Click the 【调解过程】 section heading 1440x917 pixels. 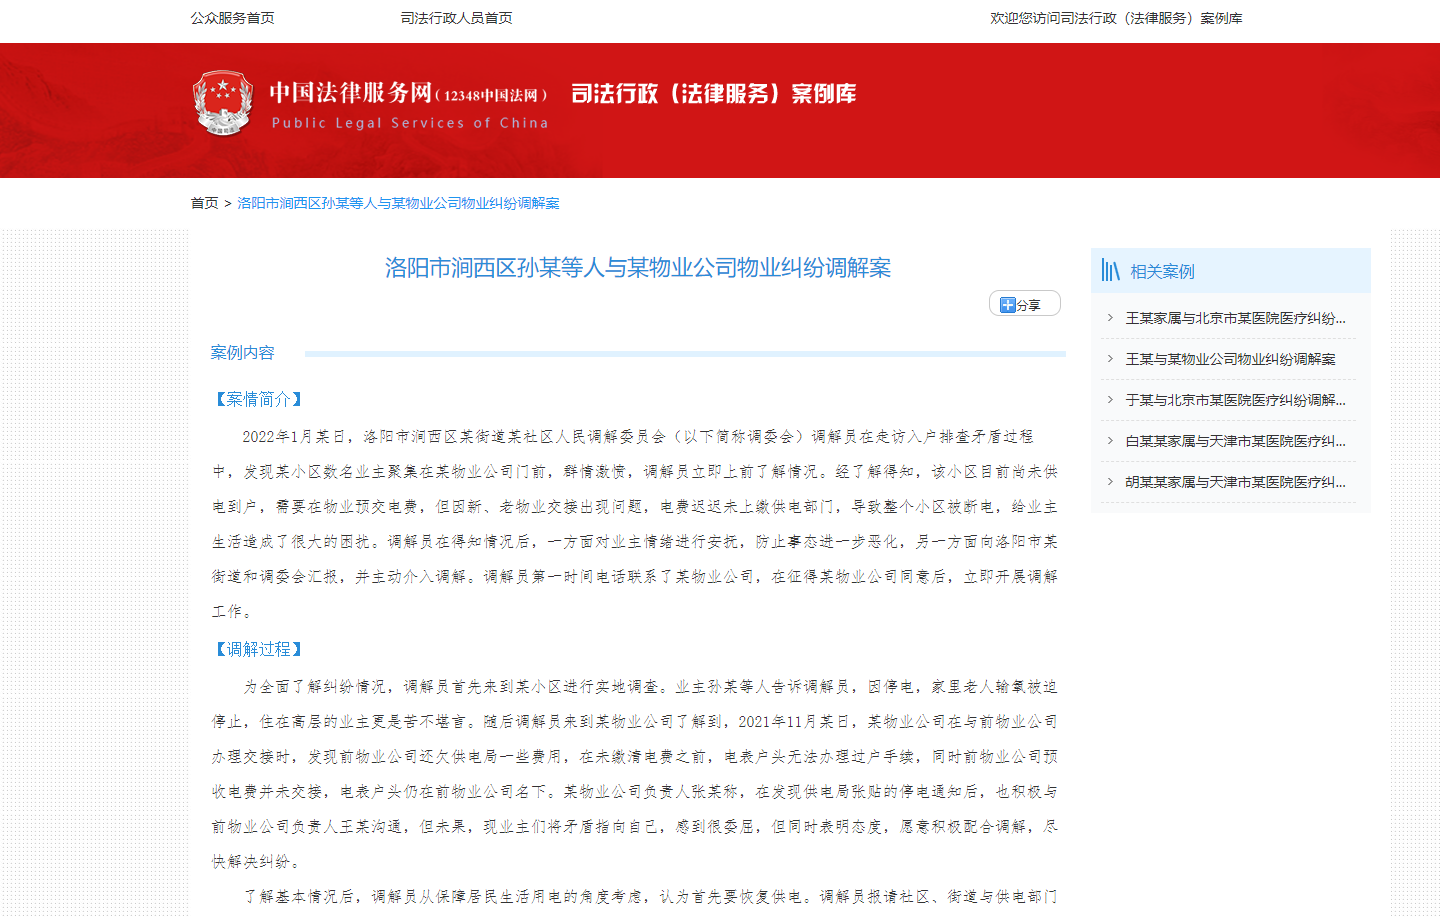(258, 649)
